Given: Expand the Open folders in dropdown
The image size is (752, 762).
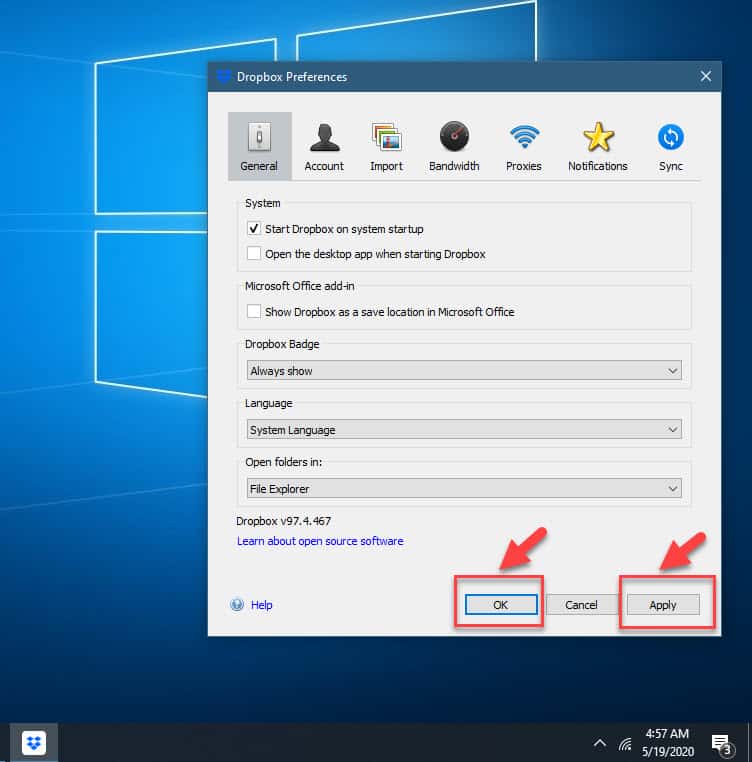Looking at the screenshot, I should pos(464,488).
